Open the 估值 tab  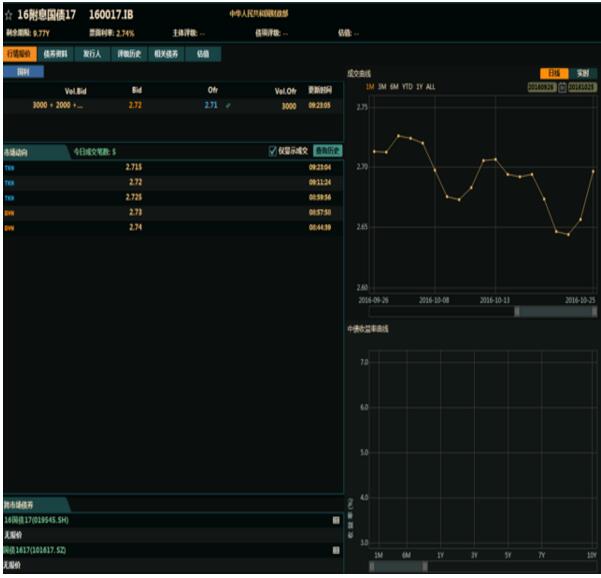coord(203,53)
